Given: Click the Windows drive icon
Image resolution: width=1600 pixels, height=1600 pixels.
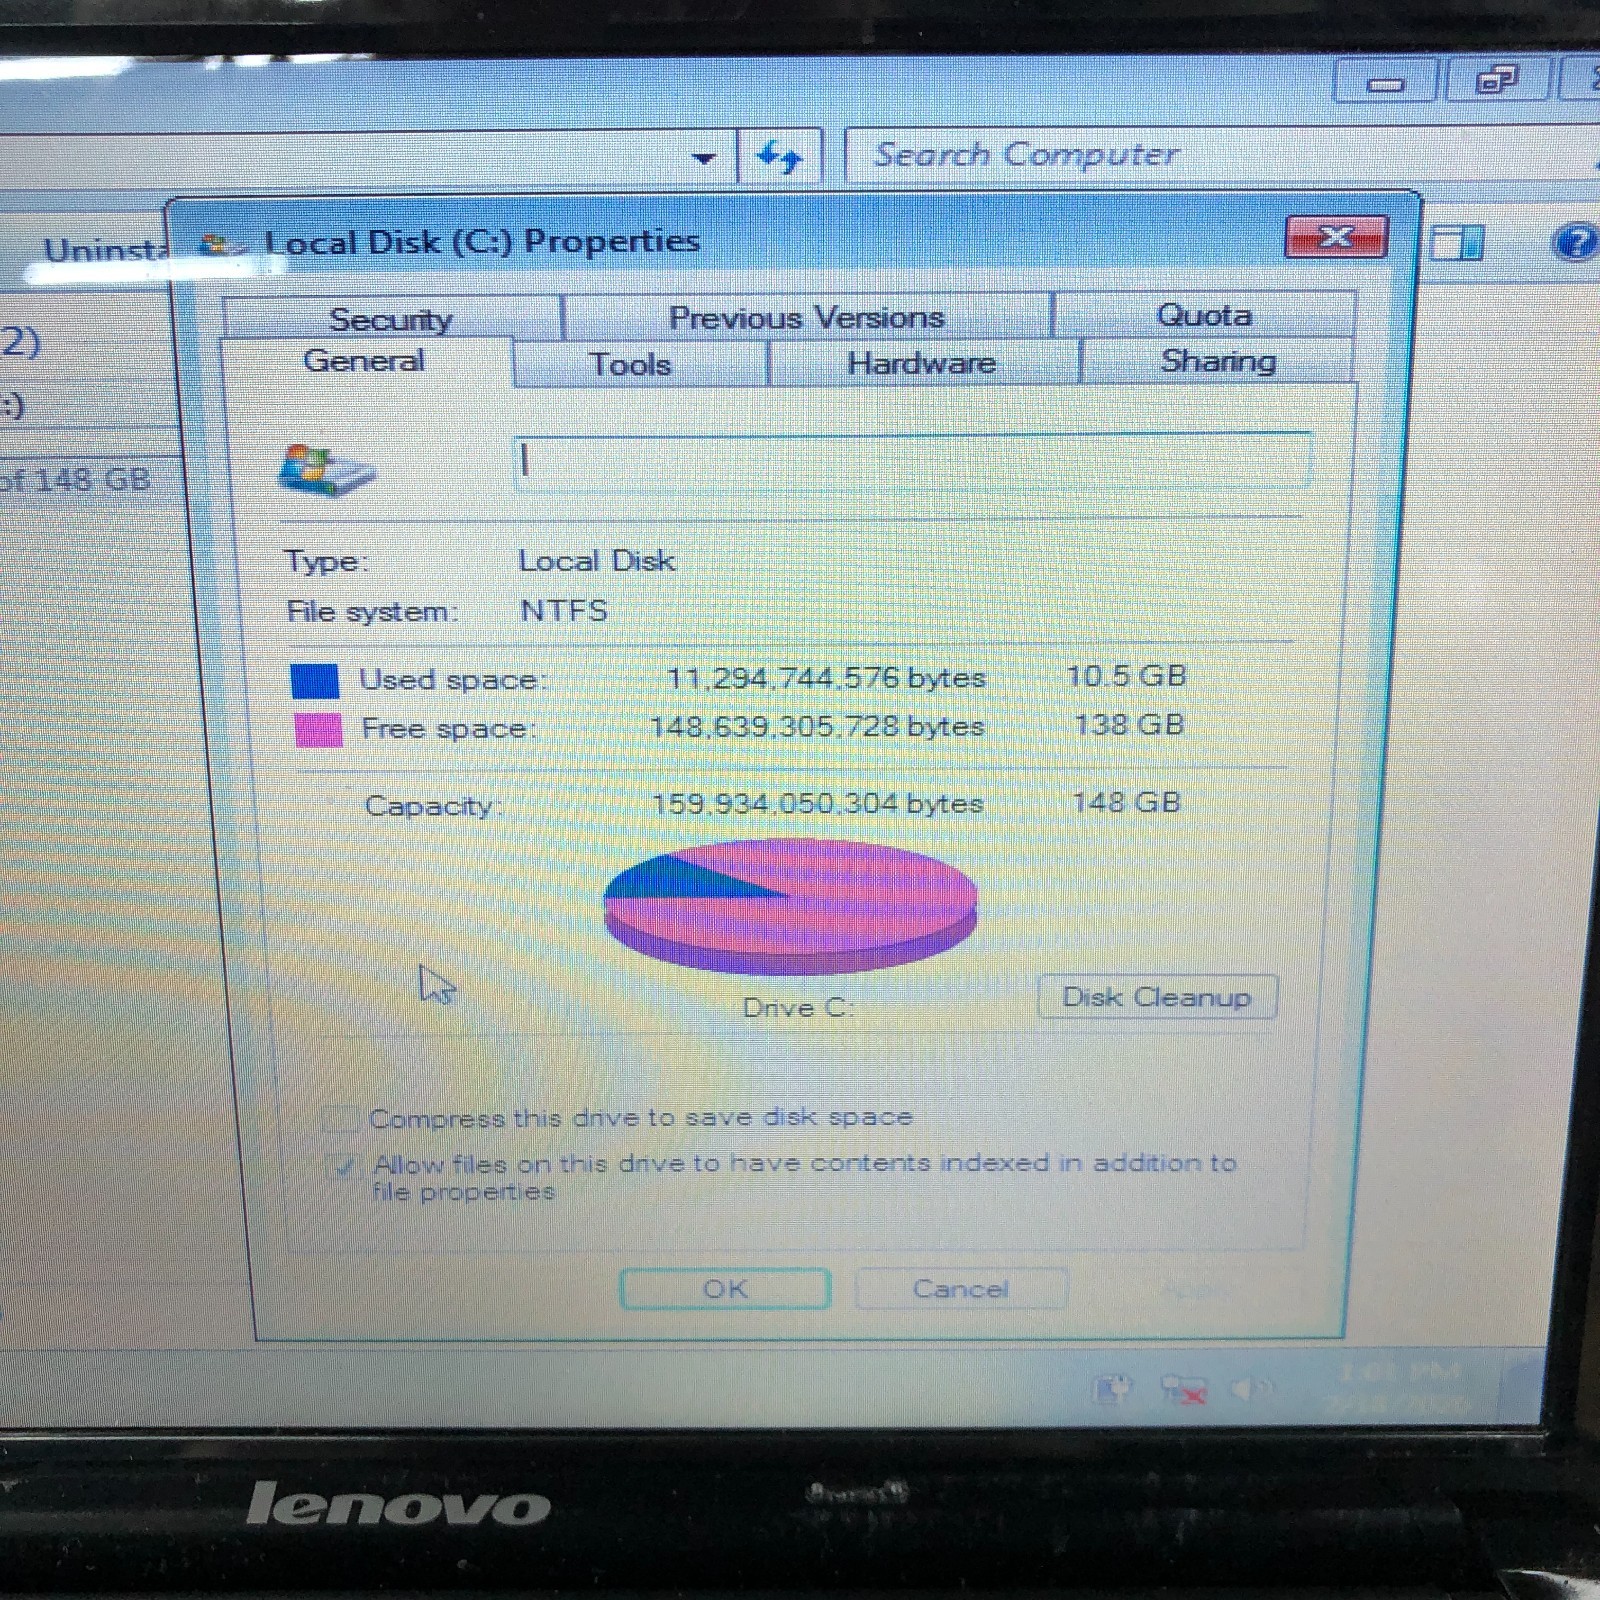Looking at the screenshot, I should point(327,470).
